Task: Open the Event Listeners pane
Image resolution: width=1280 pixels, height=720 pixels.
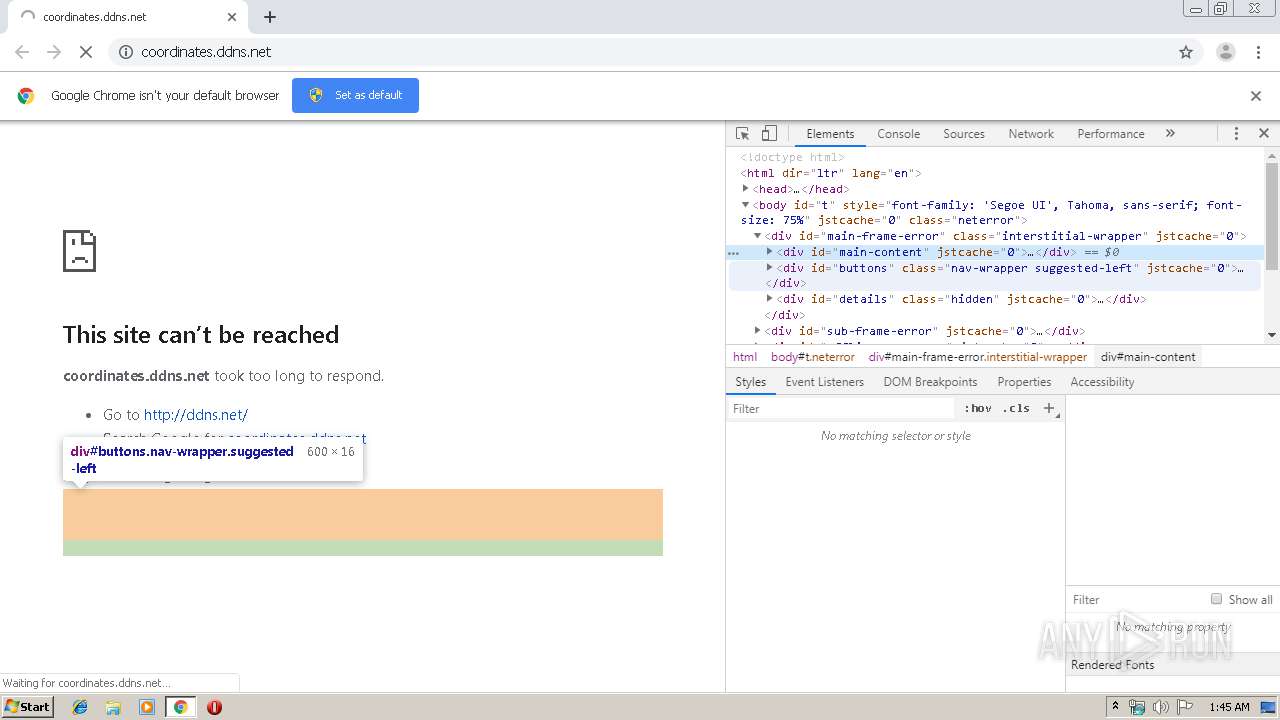Action: pos(824,382)
